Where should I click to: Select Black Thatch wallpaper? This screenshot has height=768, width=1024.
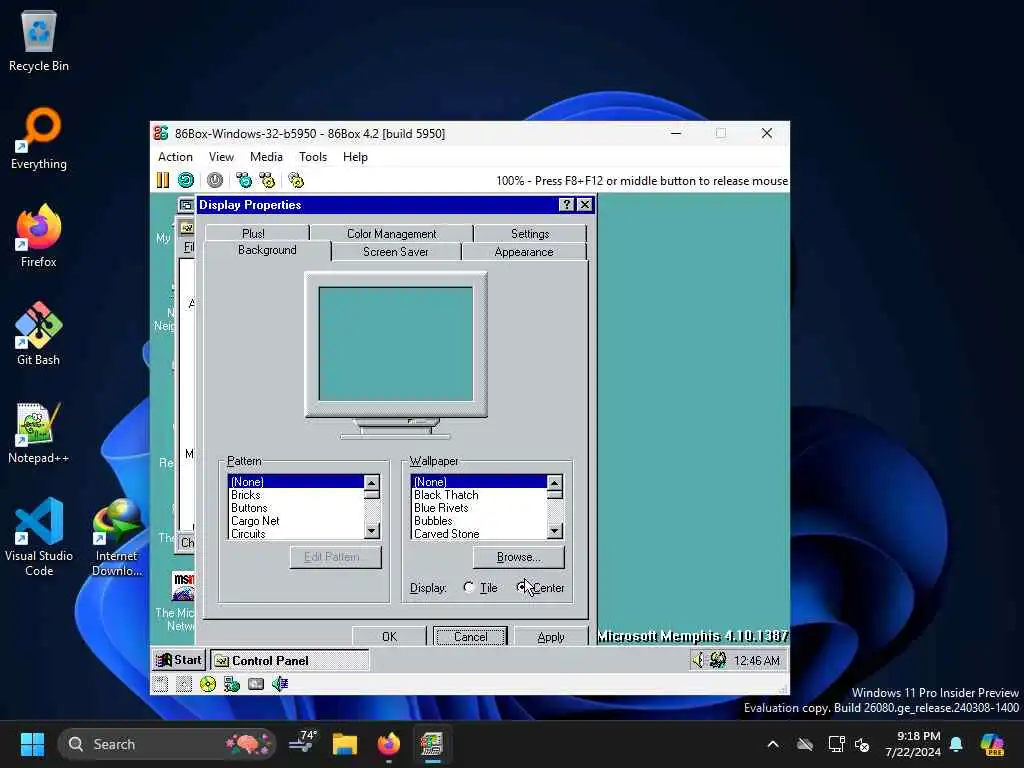tap(479, 495)
